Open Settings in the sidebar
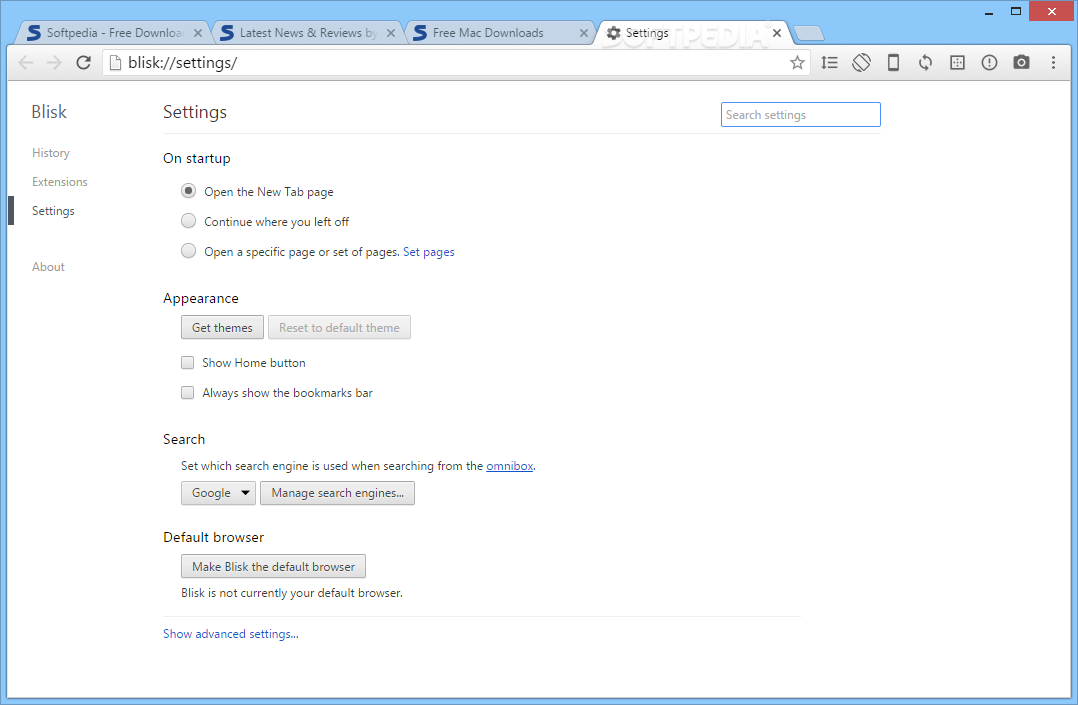Image resolution: width=1078 pixels, height=705 pixels. 53,210
